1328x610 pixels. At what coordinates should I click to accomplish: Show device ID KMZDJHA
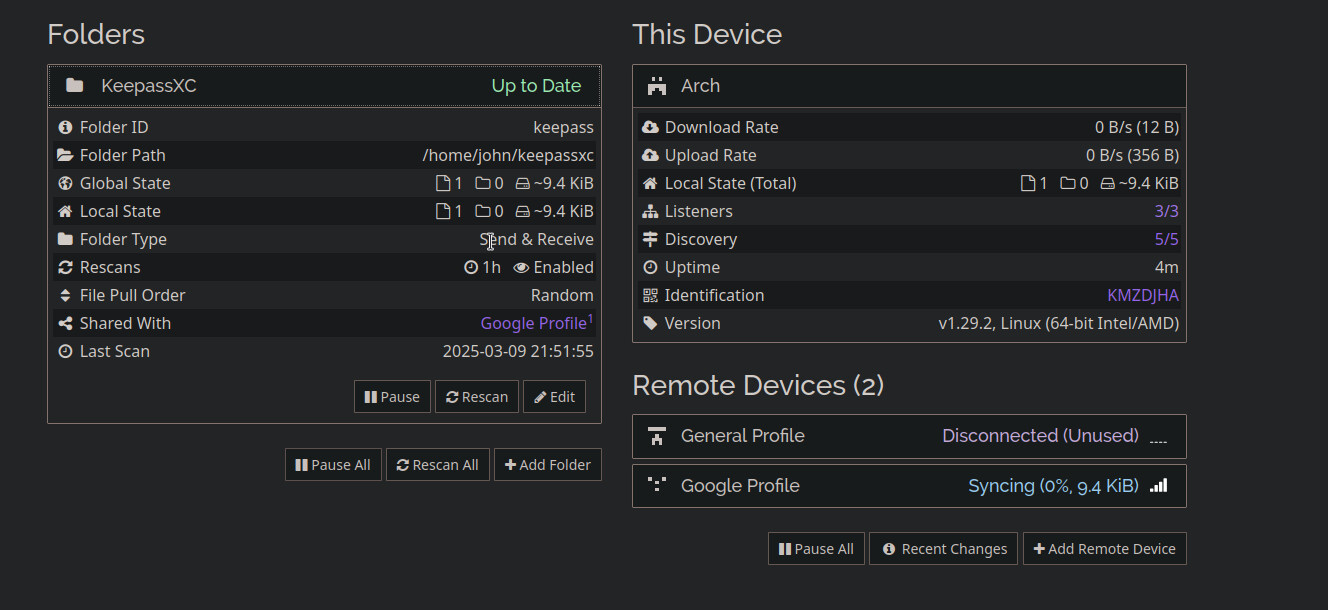[x=1143, y=296]
